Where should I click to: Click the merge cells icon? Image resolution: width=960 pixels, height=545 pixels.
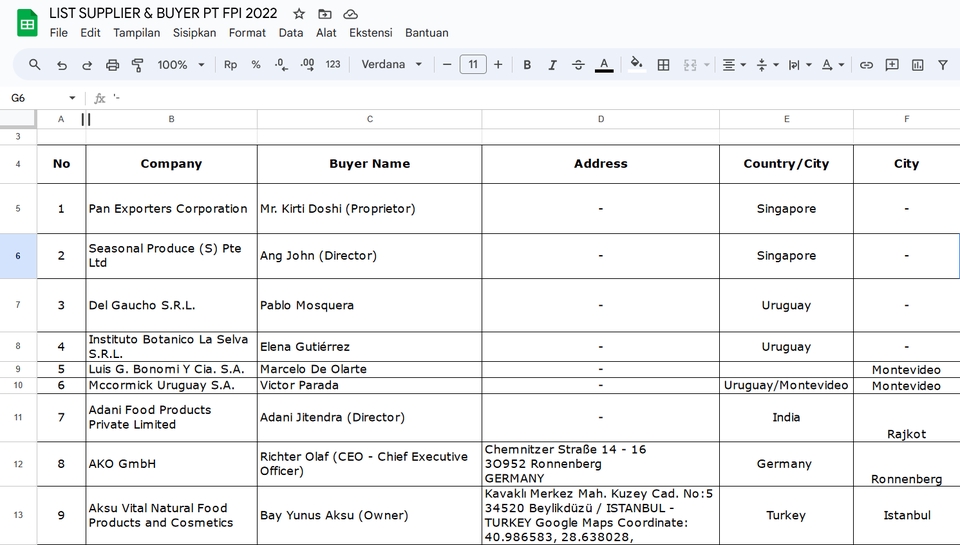tap(690, 64)
